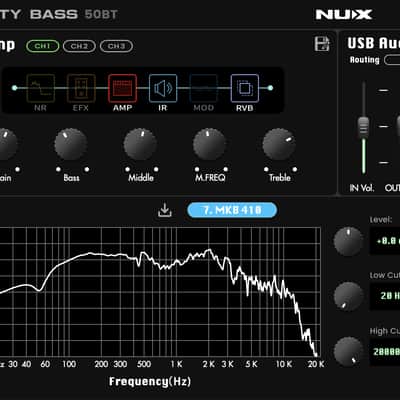The image size is (400, 400).
Task: Click the 1 K frequency axis label
Action: 177,364
